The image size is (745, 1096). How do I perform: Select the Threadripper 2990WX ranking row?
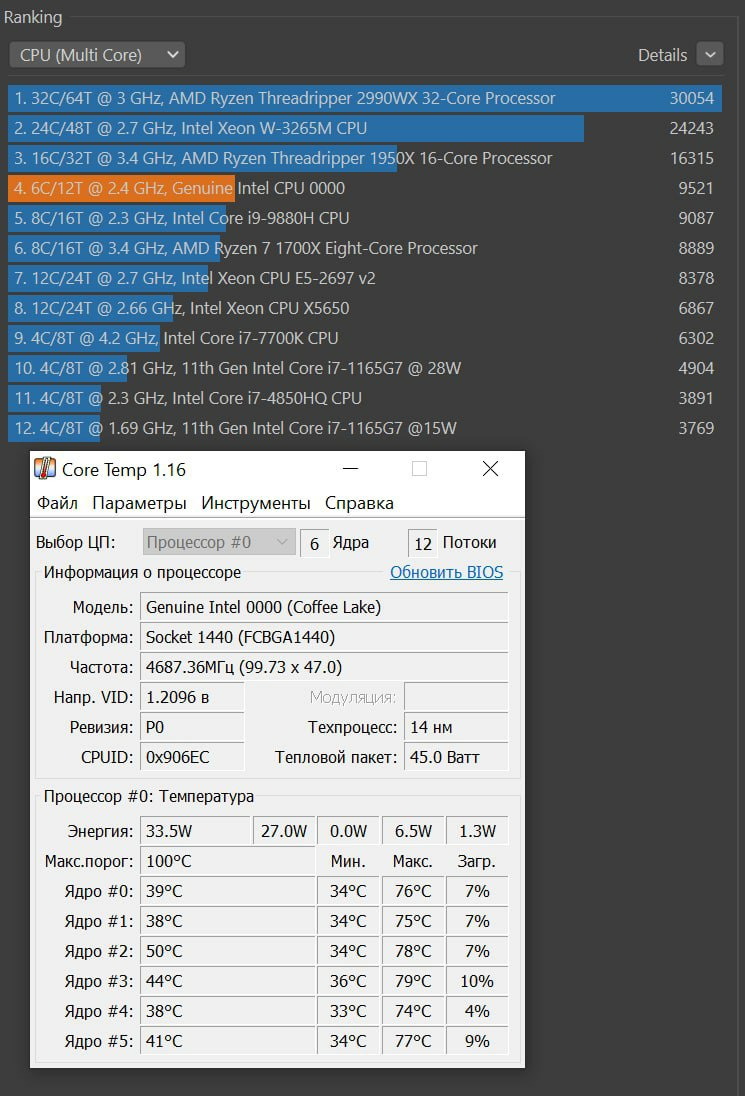pyautogui.click(x=365, y=98)
